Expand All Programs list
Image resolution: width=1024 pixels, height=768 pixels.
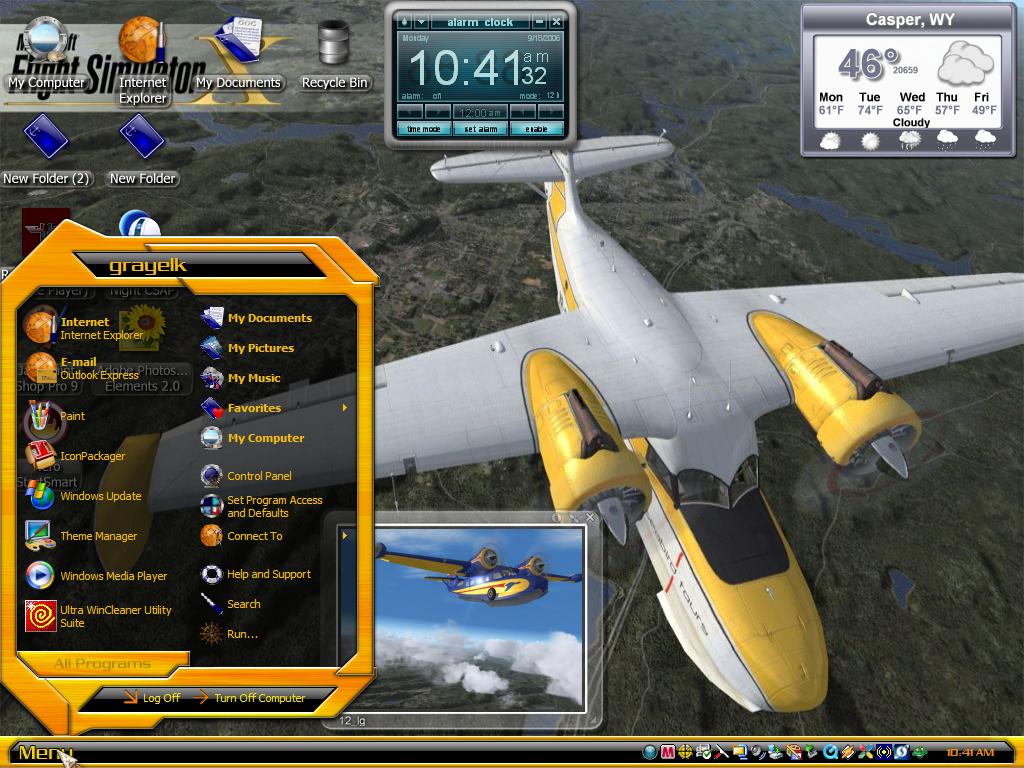coord(103,664)
